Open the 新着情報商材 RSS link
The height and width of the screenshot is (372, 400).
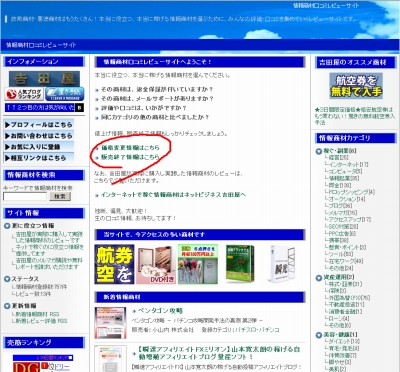(x=37, y=314)
